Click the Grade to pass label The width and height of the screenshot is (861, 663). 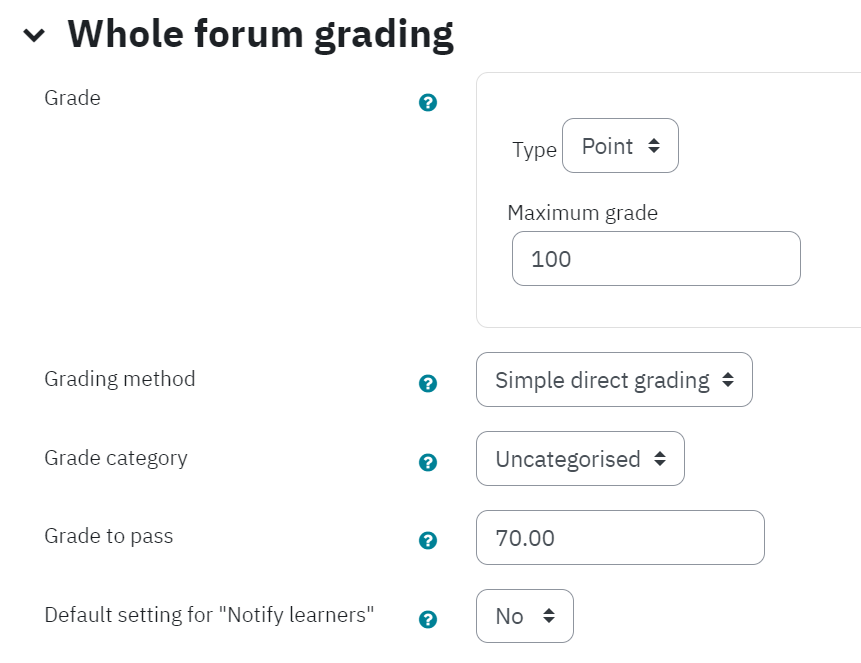[x=109, y=536]
